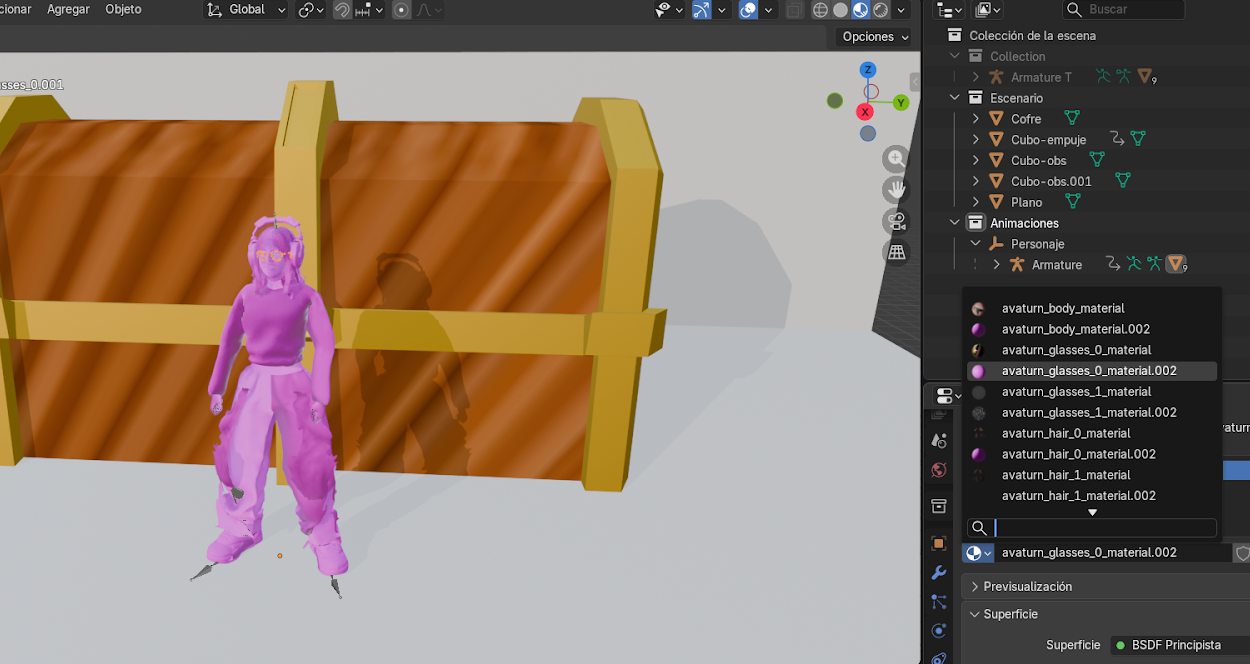Open the Modifiers wrench tab in properties

tap(938, 573)
